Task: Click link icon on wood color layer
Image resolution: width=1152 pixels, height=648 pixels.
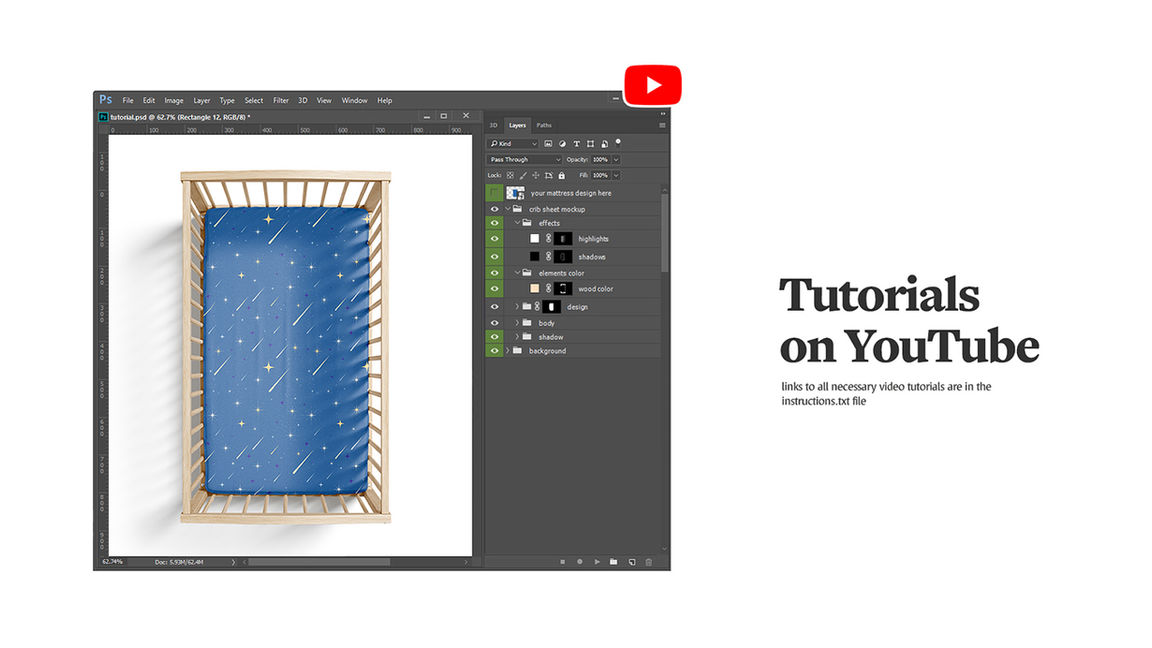Action: 548,289
